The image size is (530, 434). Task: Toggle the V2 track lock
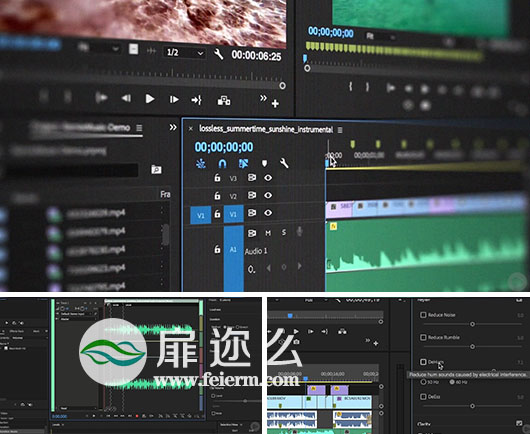tap(217, 196)
